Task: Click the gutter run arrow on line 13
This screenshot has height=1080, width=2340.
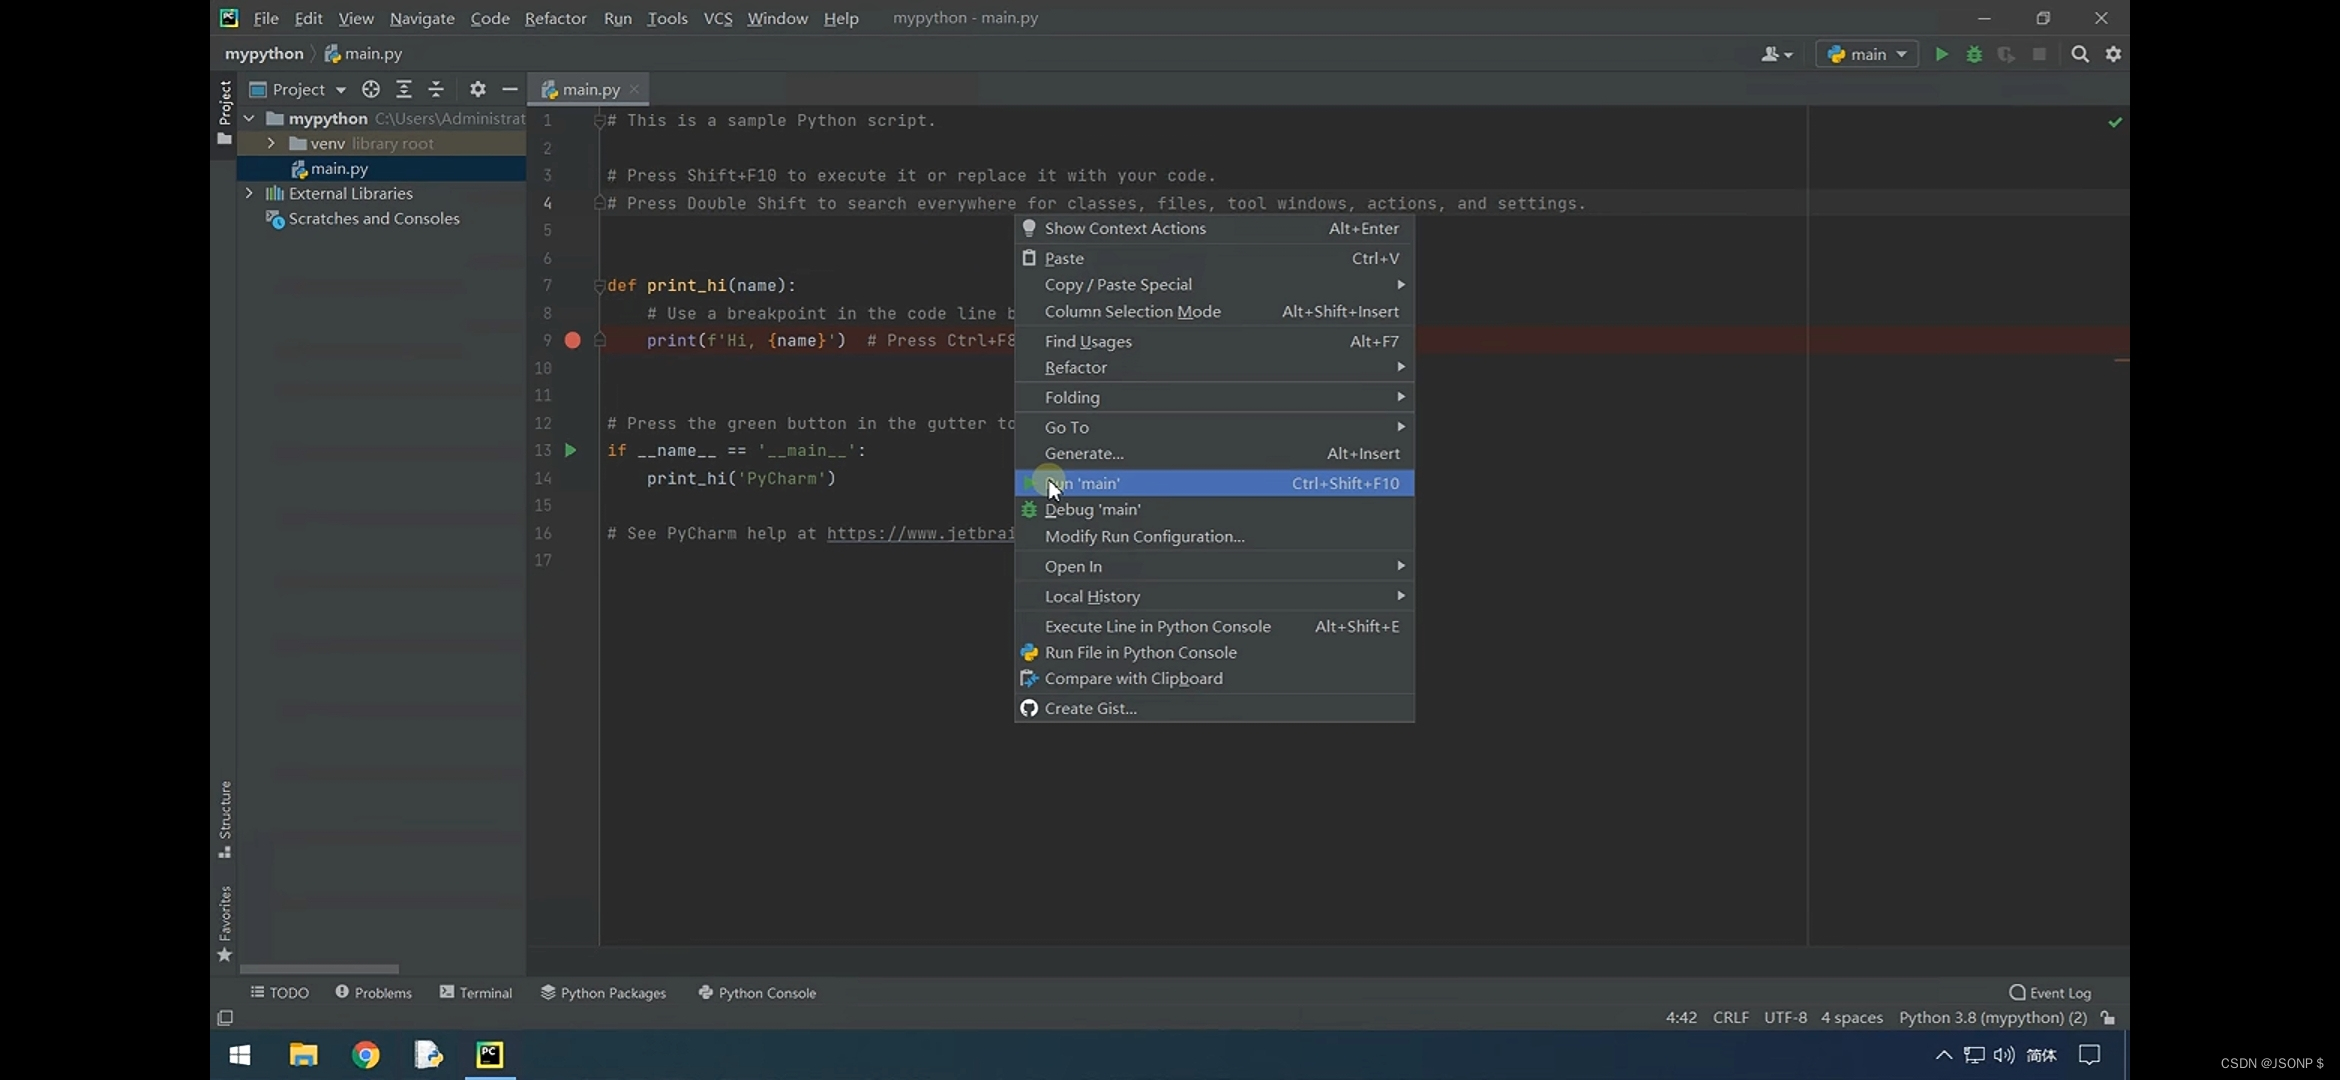Action: click(x=570, y=450)
